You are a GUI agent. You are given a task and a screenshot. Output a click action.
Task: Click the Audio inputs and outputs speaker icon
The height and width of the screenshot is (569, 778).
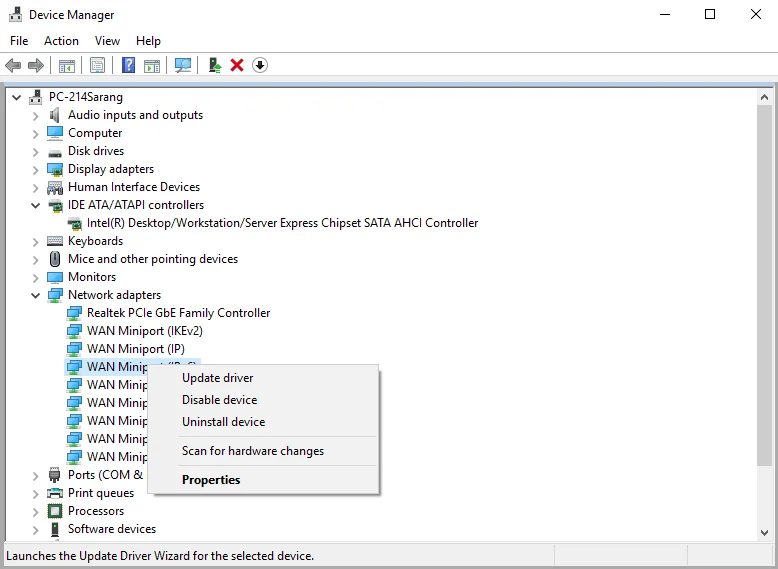click(55, 115)
